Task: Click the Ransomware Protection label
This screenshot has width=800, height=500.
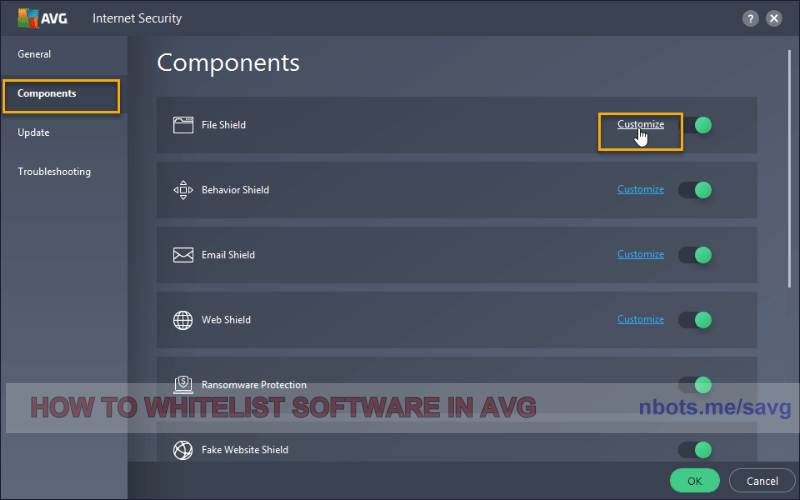Action: (254, 385)
